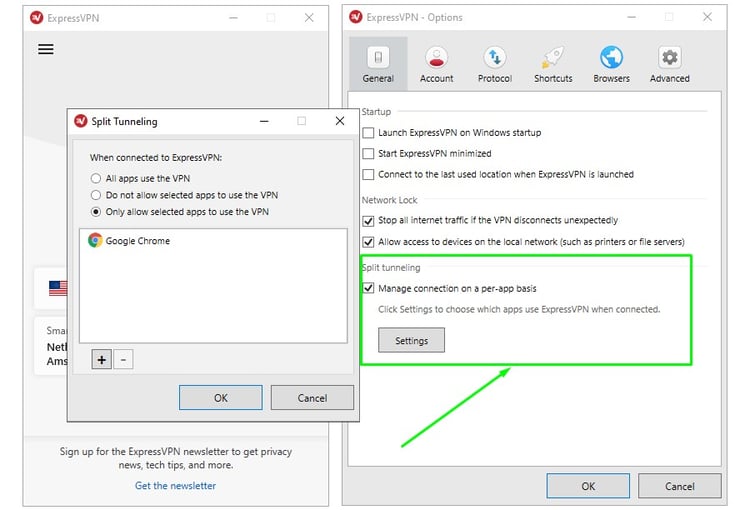Close the main ExpressVPN window
Image resolution: width=750 pixels, height=510 pixels.
309,18
